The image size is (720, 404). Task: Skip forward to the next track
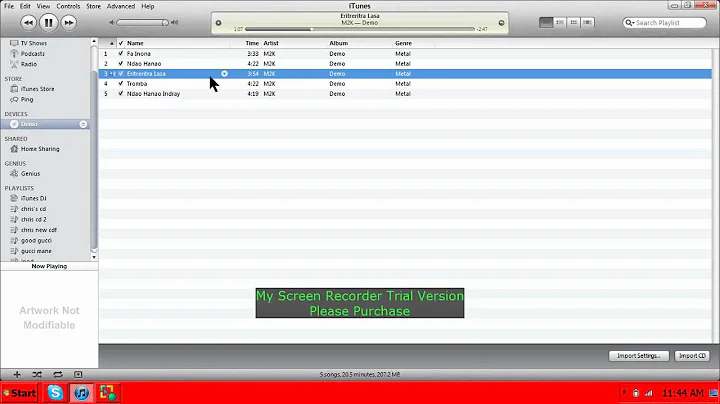pos(68,22)
